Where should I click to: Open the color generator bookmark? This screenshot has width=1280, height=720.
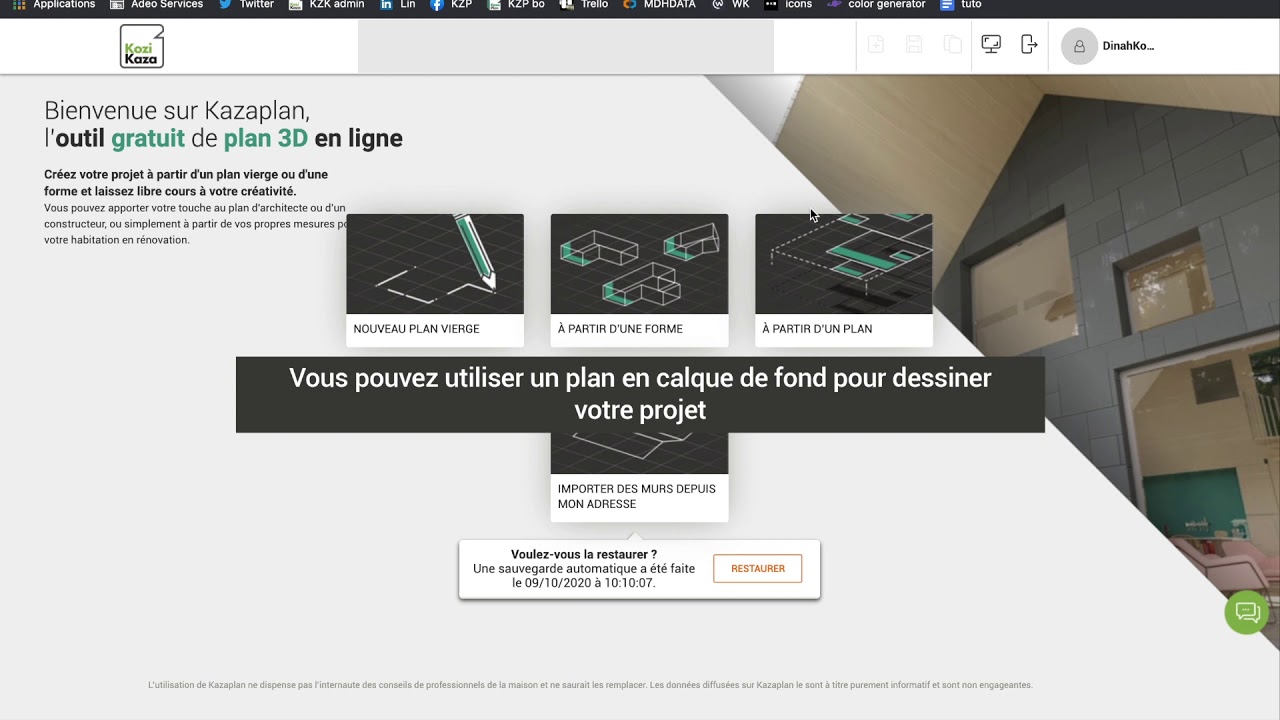tap(876, 5)
